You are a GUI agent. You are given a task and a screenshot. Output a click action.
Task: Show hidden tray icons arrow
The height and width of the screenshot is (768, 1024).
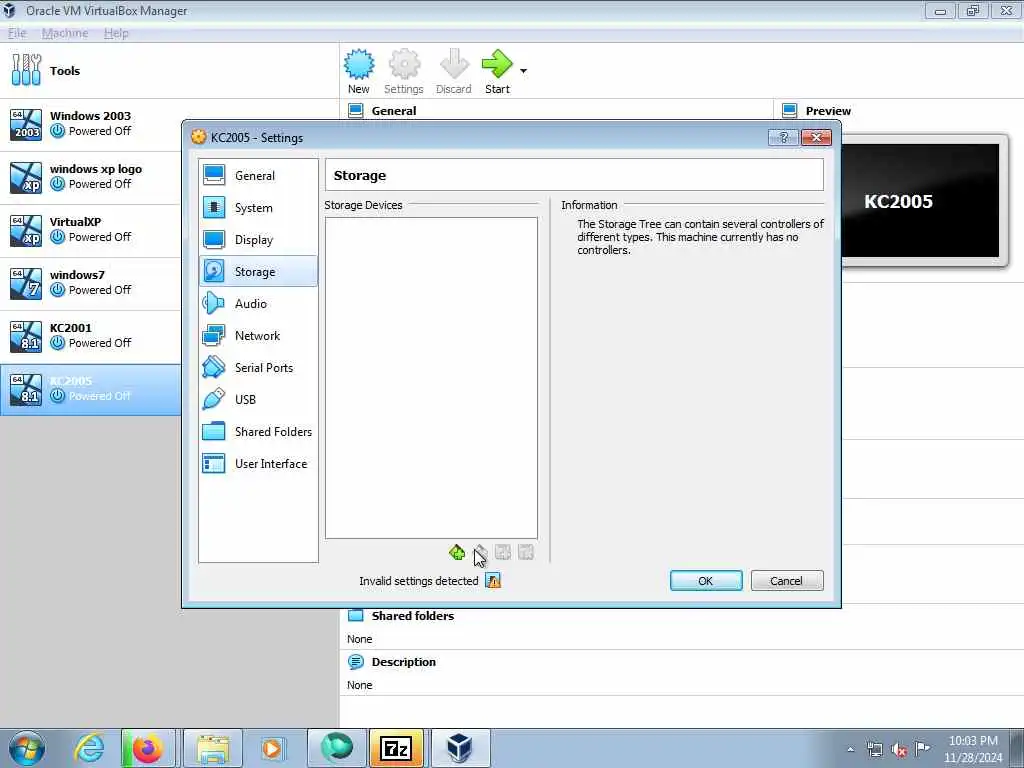click(850, 749)
